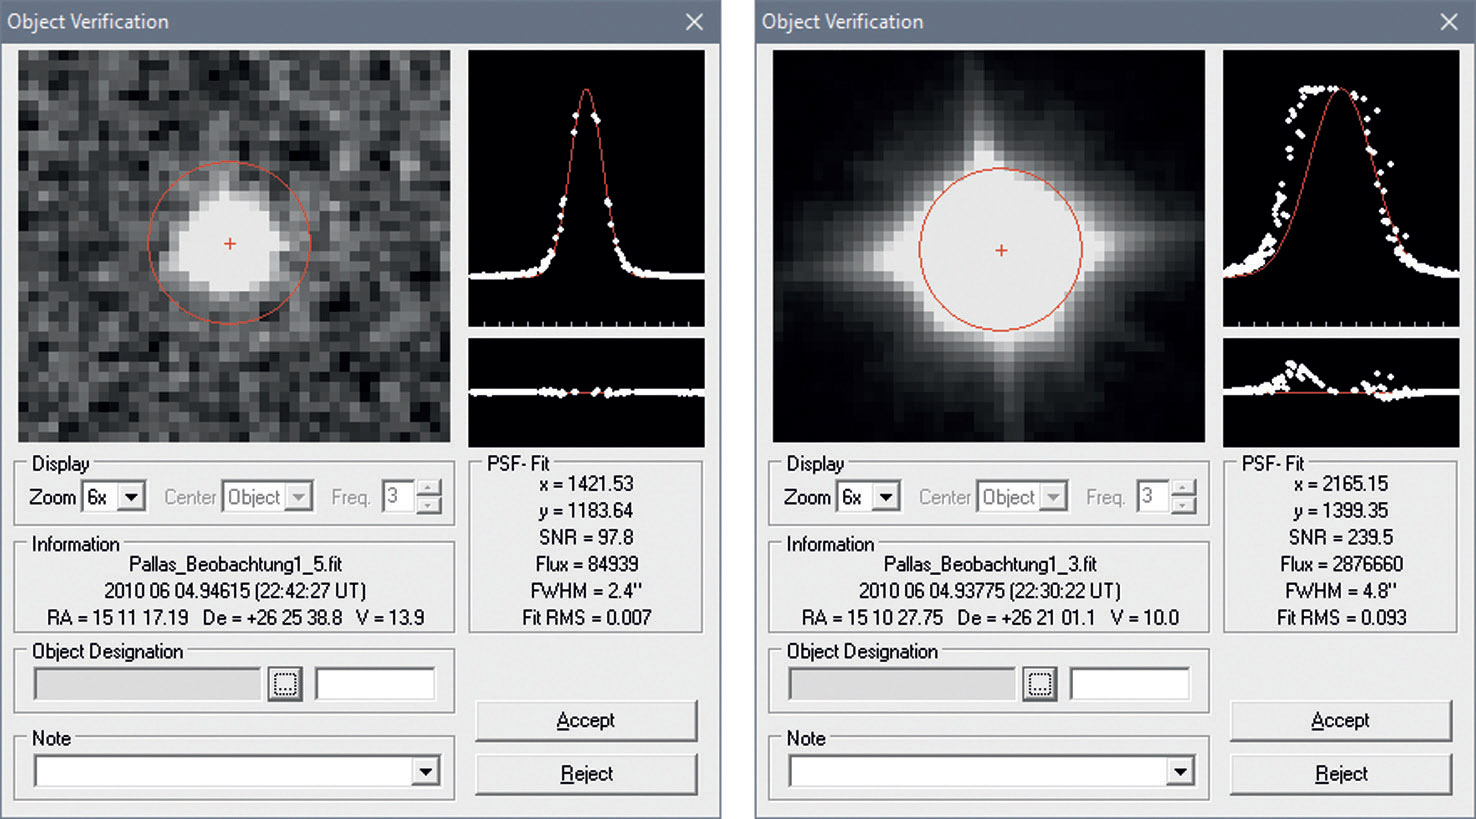Open the Zoom dropdown on the right dialog
Viewport: 1476px width, 819px height.
click(x=885, y=497)
